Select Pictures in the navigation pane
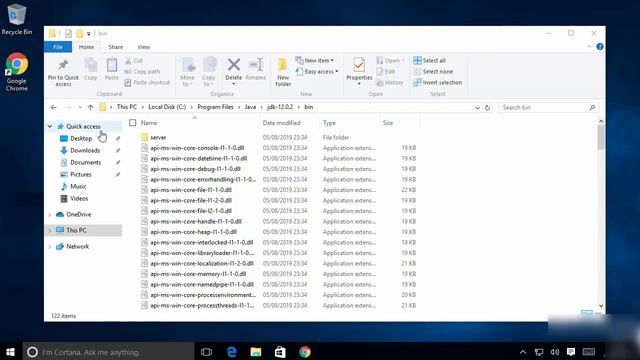 (81, 174)
